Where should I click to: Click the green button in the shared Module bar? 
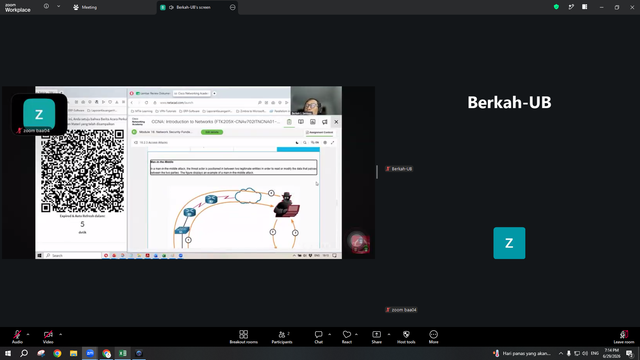[x=212, y=132]
